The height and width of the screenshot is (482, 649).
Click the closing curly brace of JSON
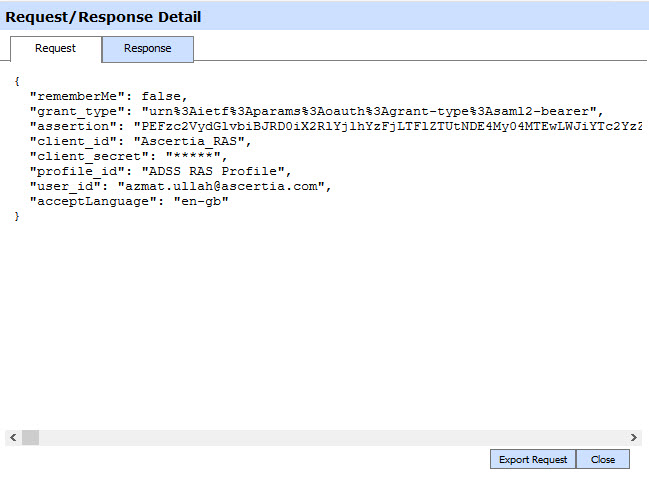click(x=17, y=216)
